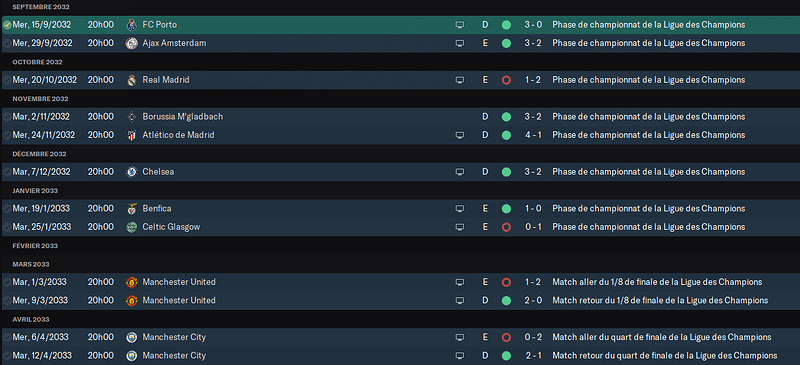Click the Celtic Glasgow crest icon

[132, 227]
